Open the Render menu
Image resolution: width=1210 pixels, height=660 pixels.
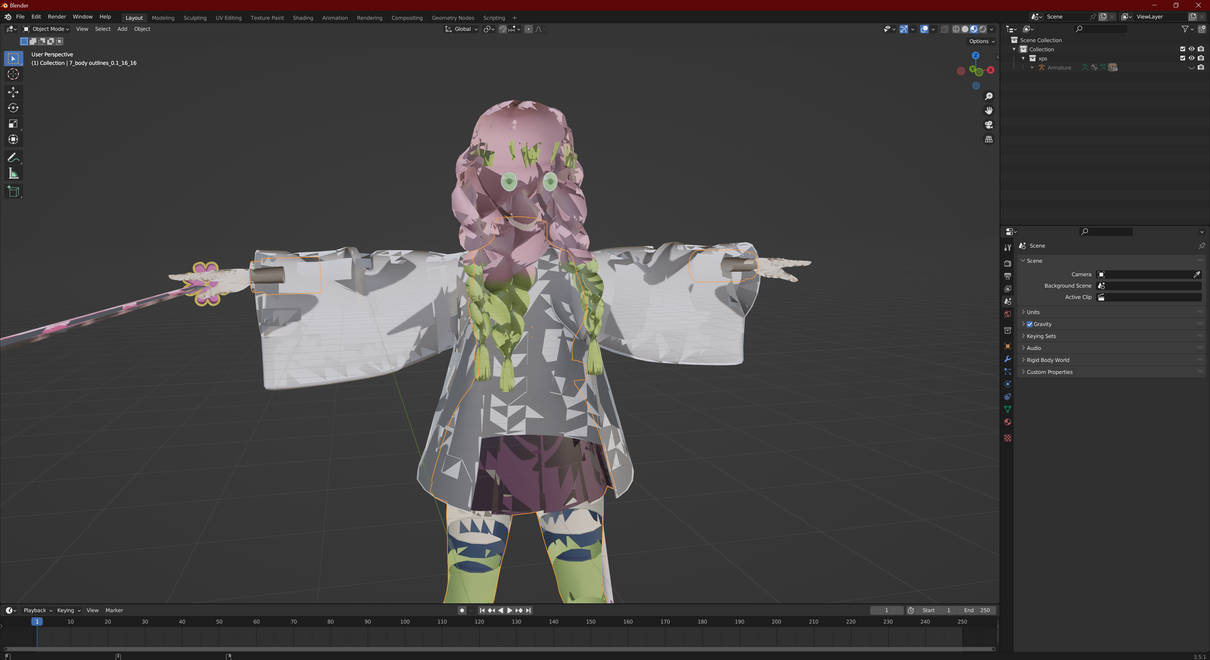click(x=57, y=17)
